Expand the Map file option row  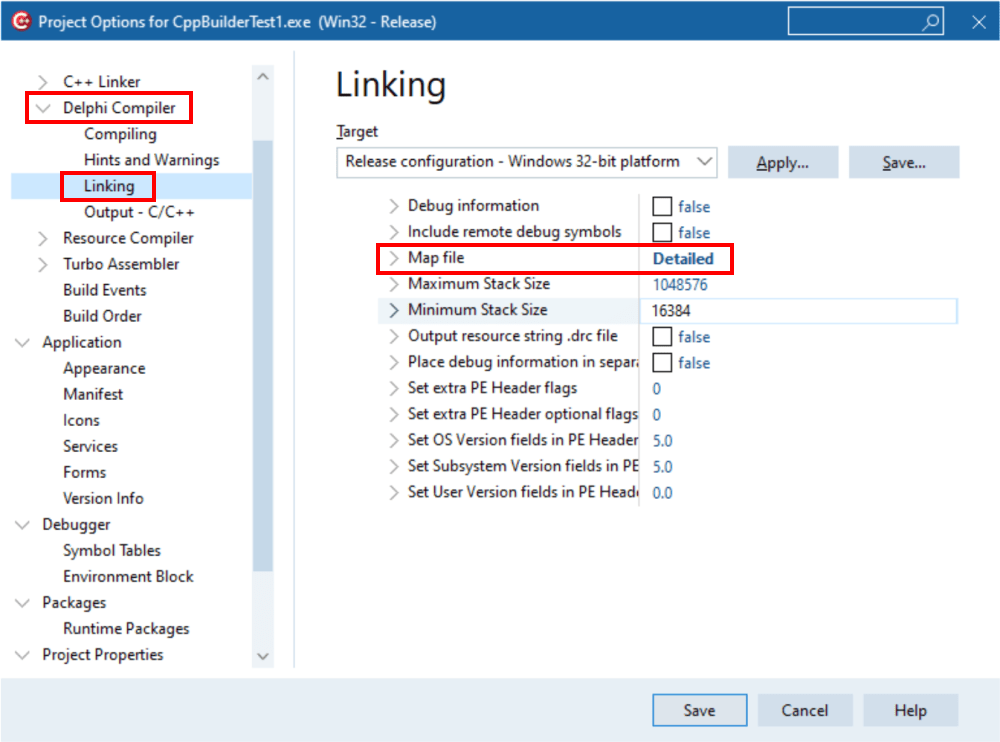pos(394,258)
